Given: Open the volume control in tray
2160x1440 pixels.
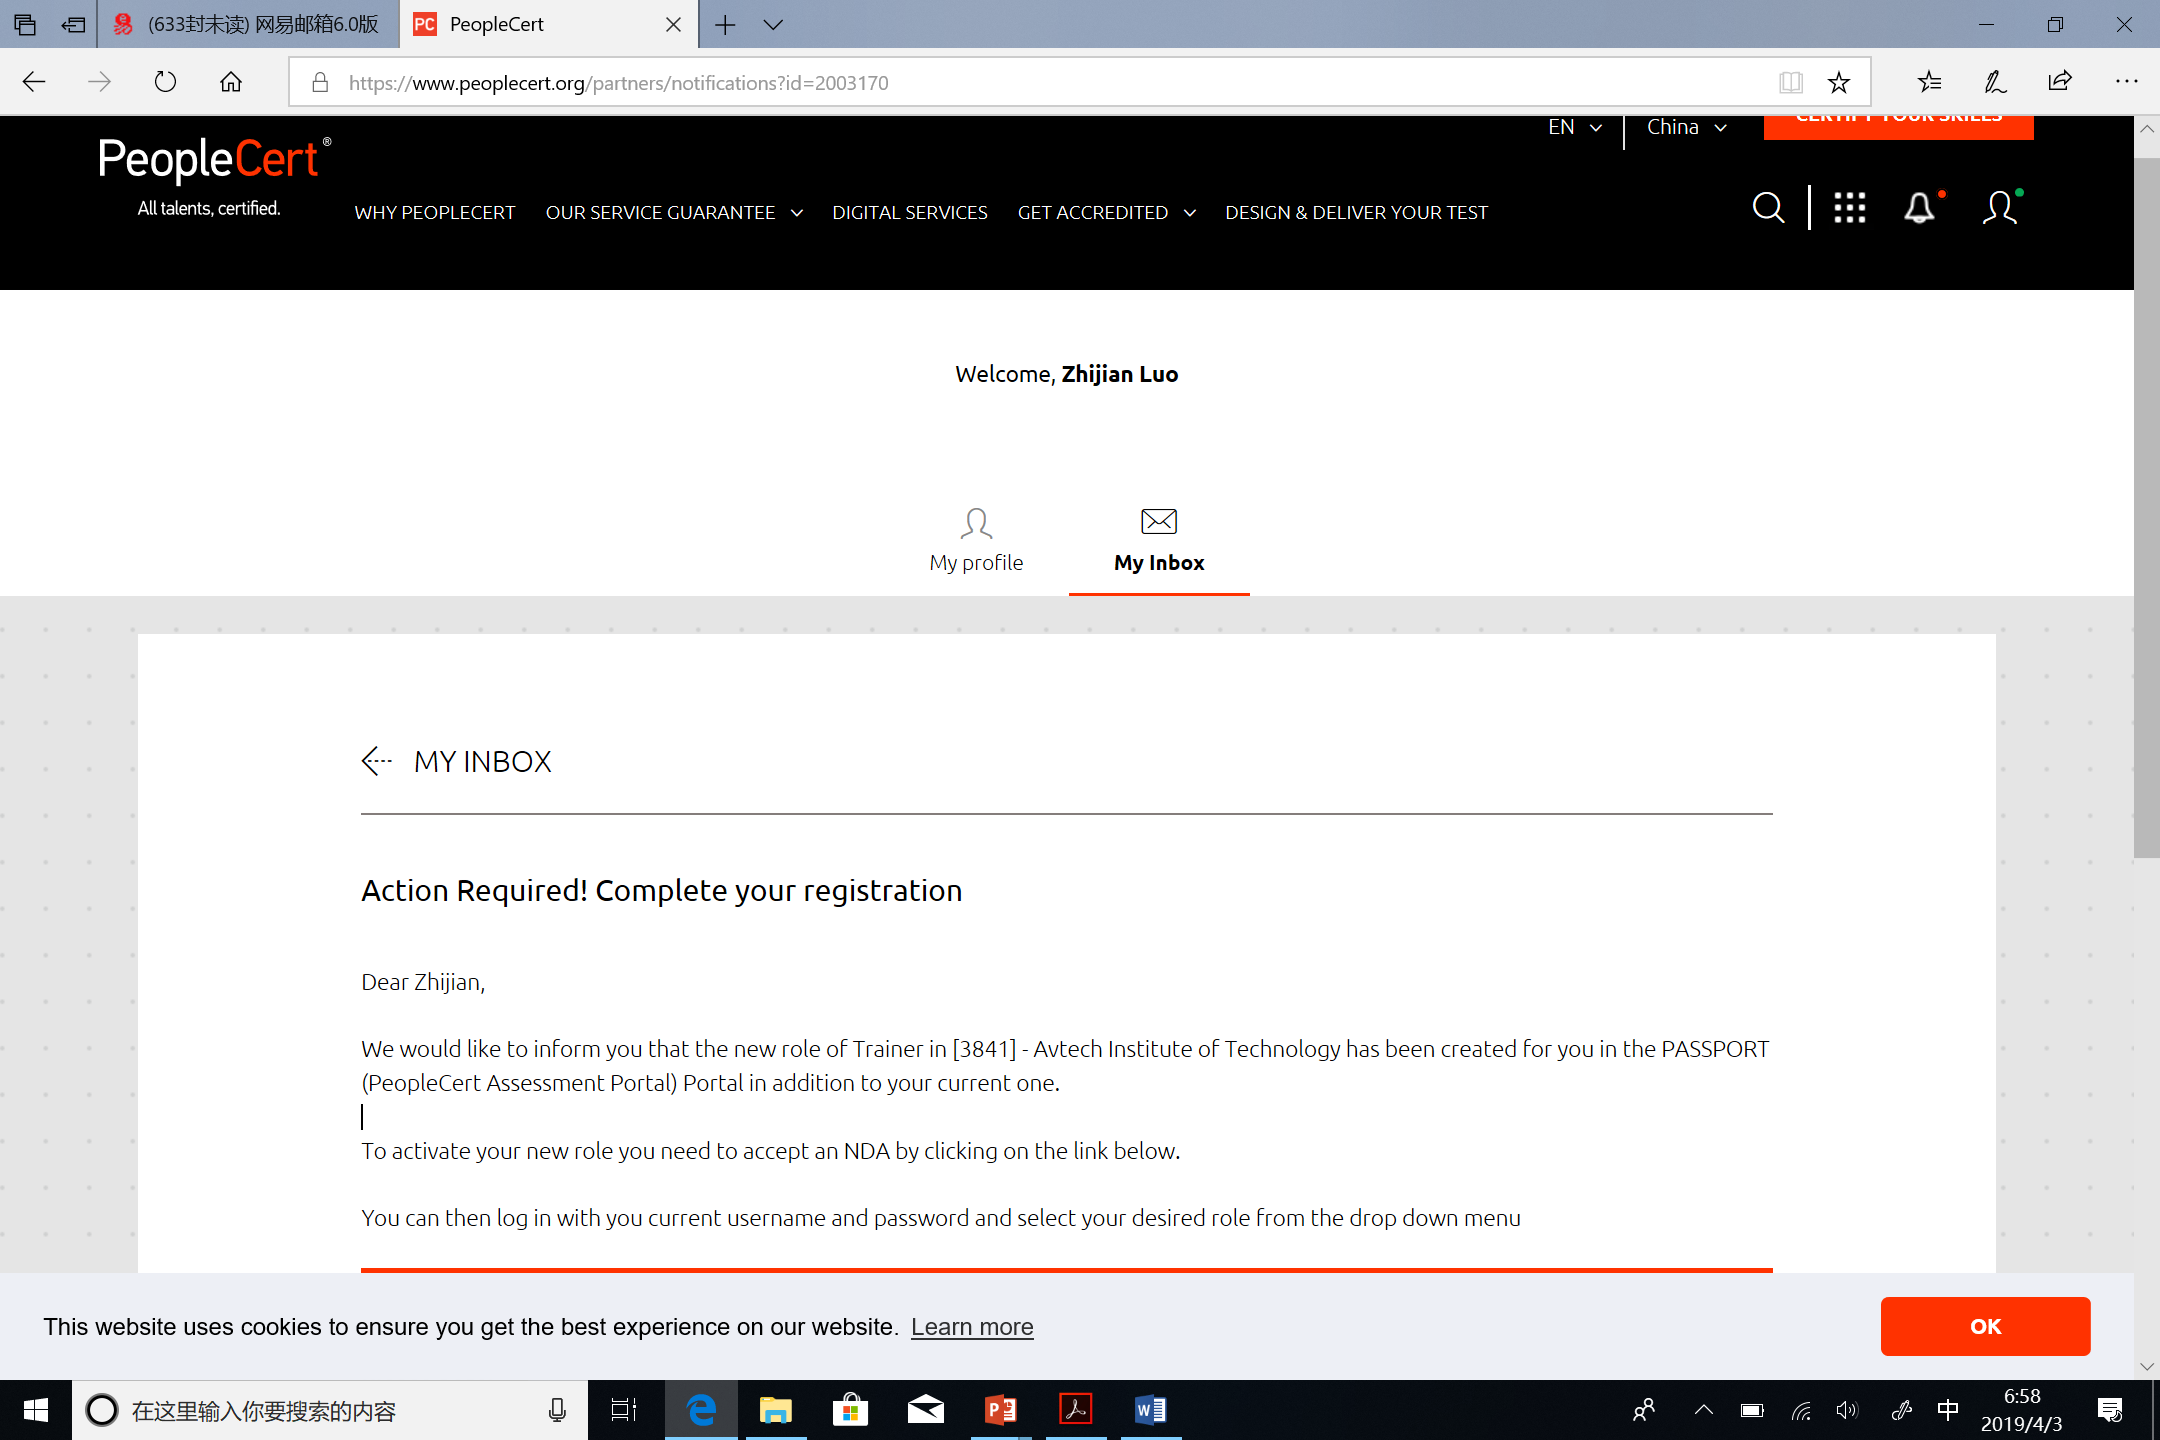Looking at the screenshot, I should [x=1847, y=1410].
